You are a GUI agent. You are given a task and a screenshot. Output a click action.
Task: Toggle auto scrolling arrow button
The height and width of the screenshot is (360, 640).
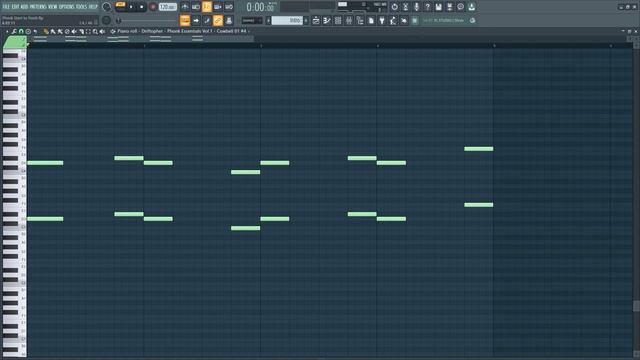[x=196, y=20]
